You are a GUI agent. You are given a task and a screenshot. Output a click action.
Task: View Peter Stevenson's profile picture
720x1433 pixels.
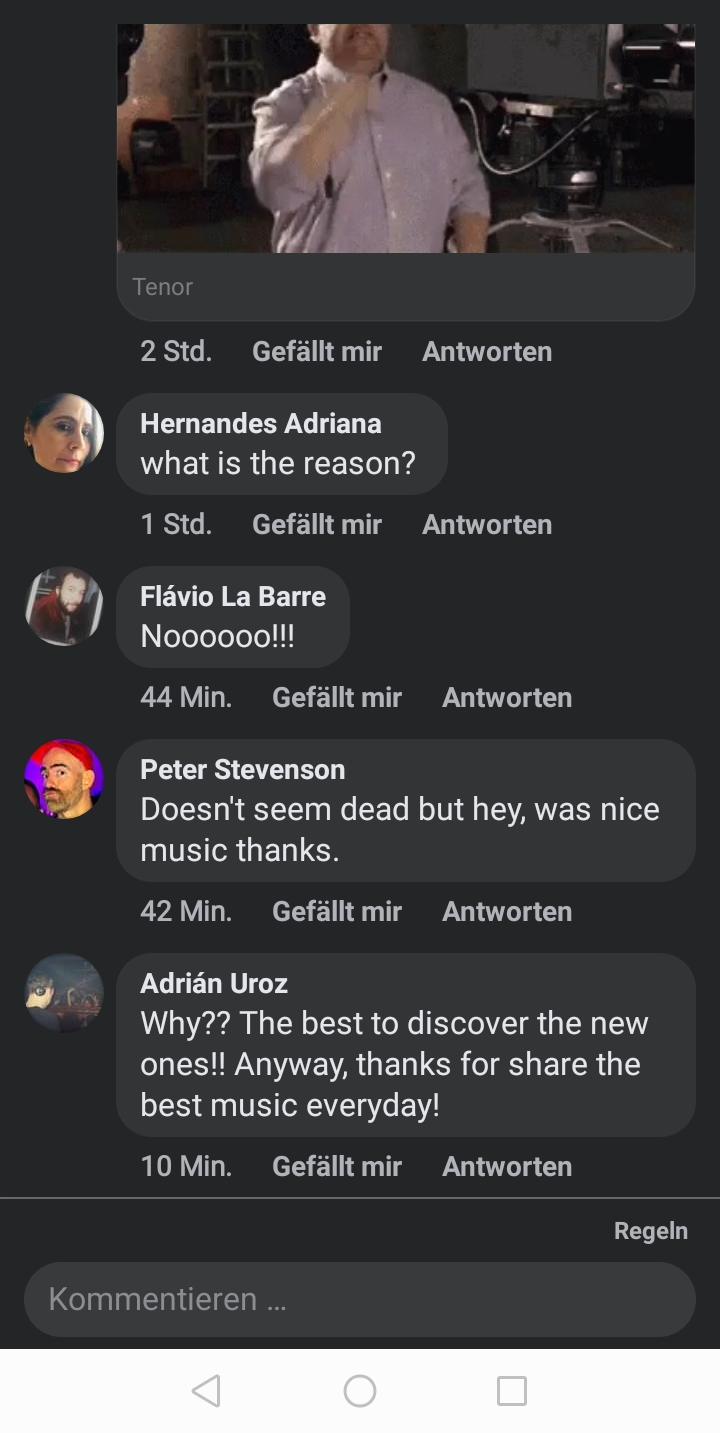pos(64,779)
